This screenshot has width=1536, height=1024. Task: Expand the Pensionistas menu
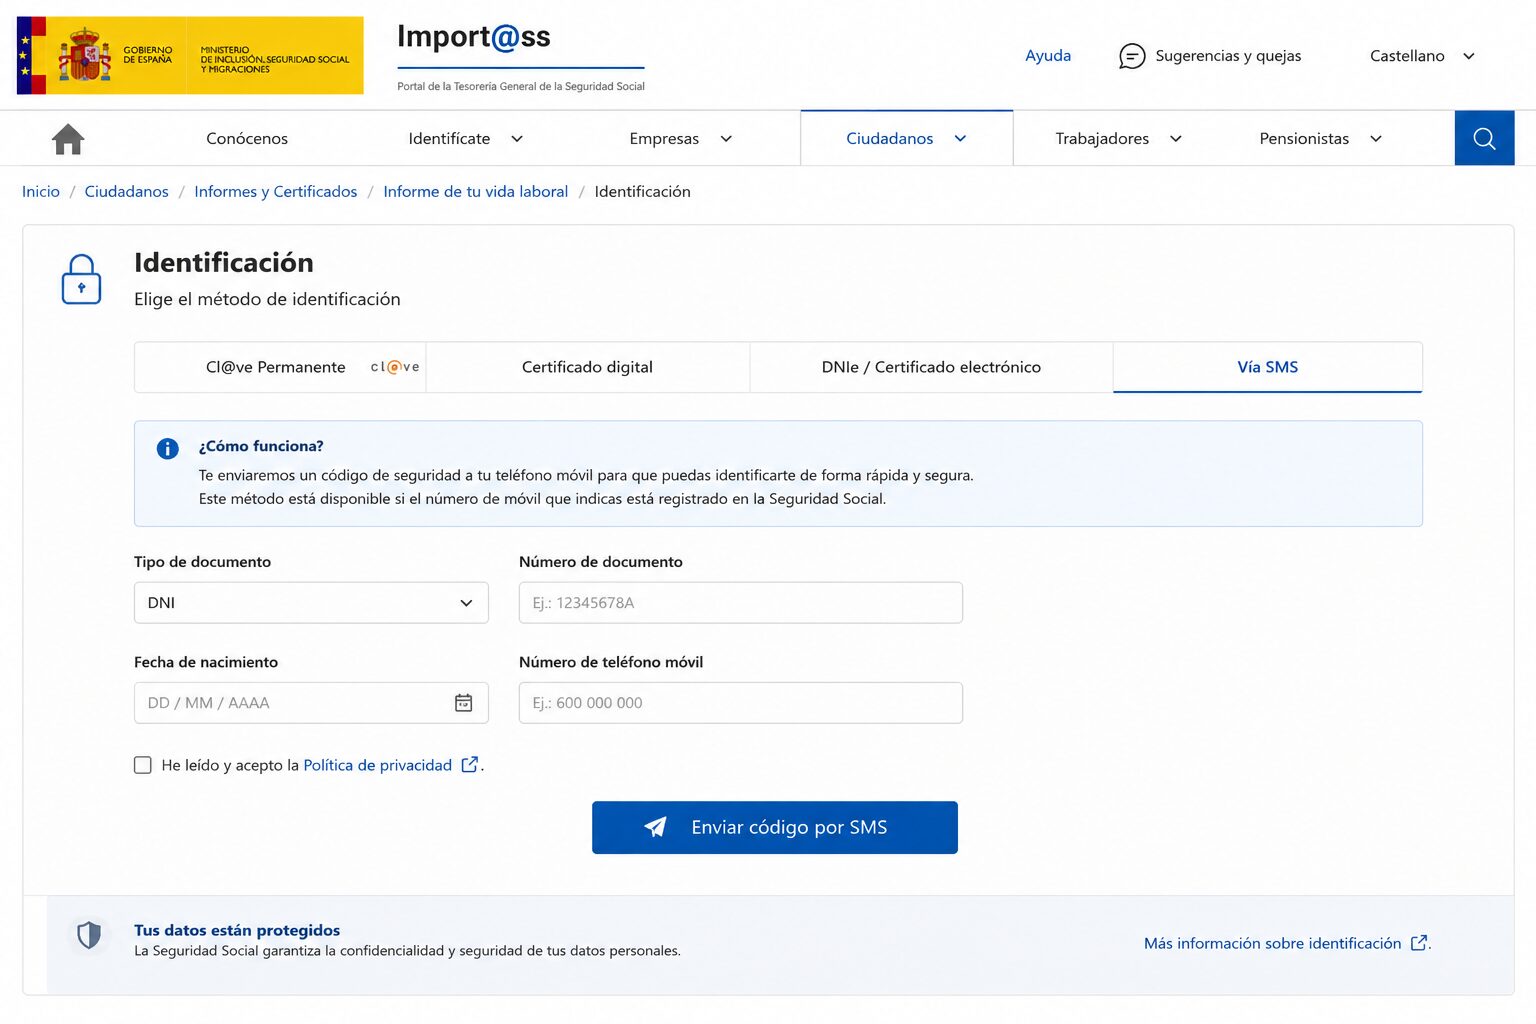1320,139
